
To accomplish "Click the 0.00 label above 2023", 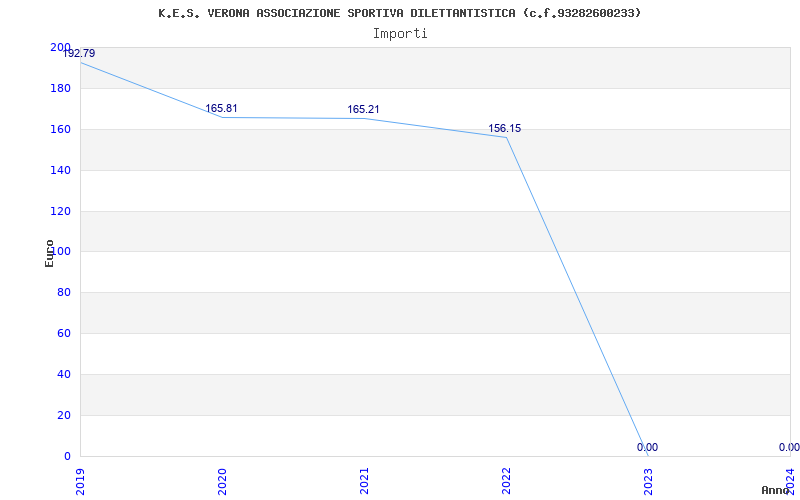I will point(647,447).
